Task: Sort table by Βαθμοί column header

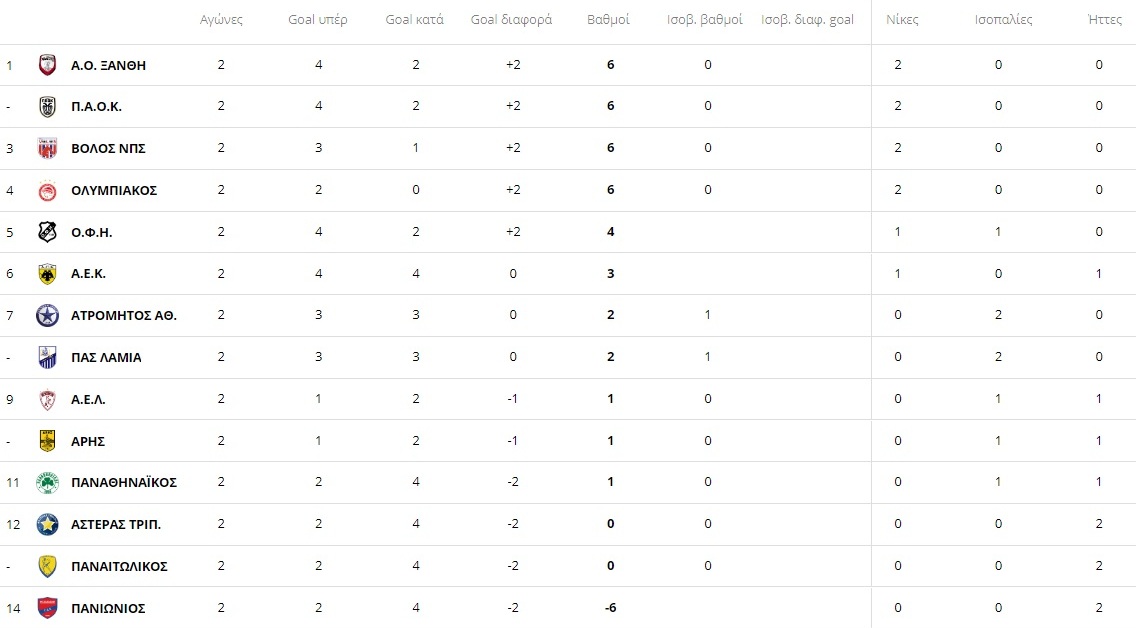Action: pos(608,20)
